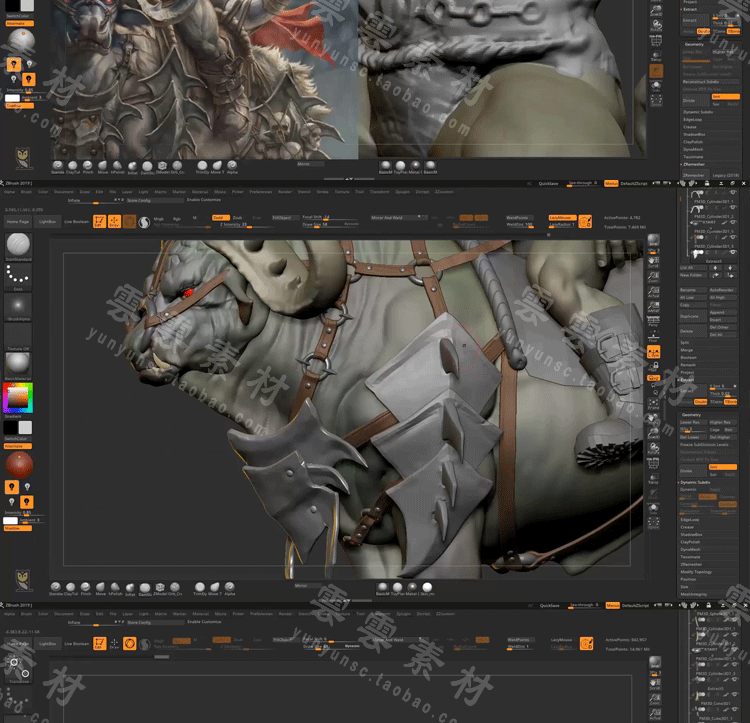Click Draw mode button in middle ZBrush window
The height and width of the screenshot is (723, 750).
click(114, 221)
